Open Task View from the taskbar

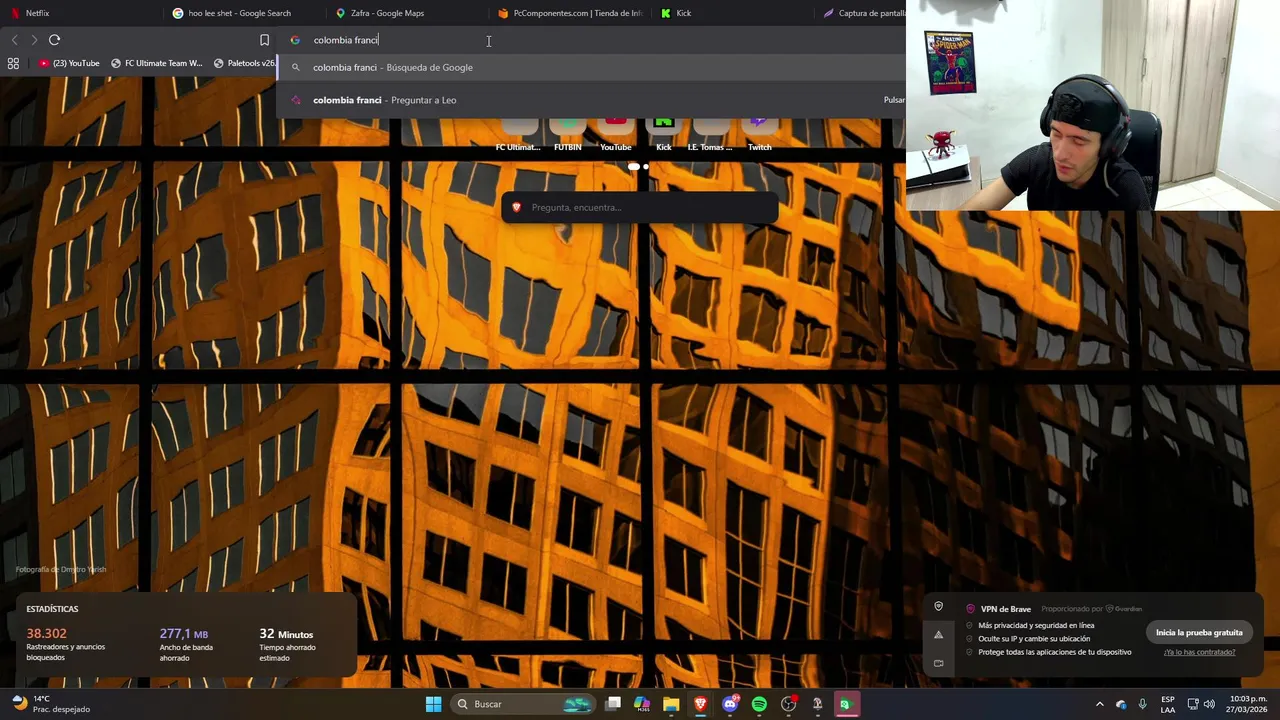click(613, 704)
